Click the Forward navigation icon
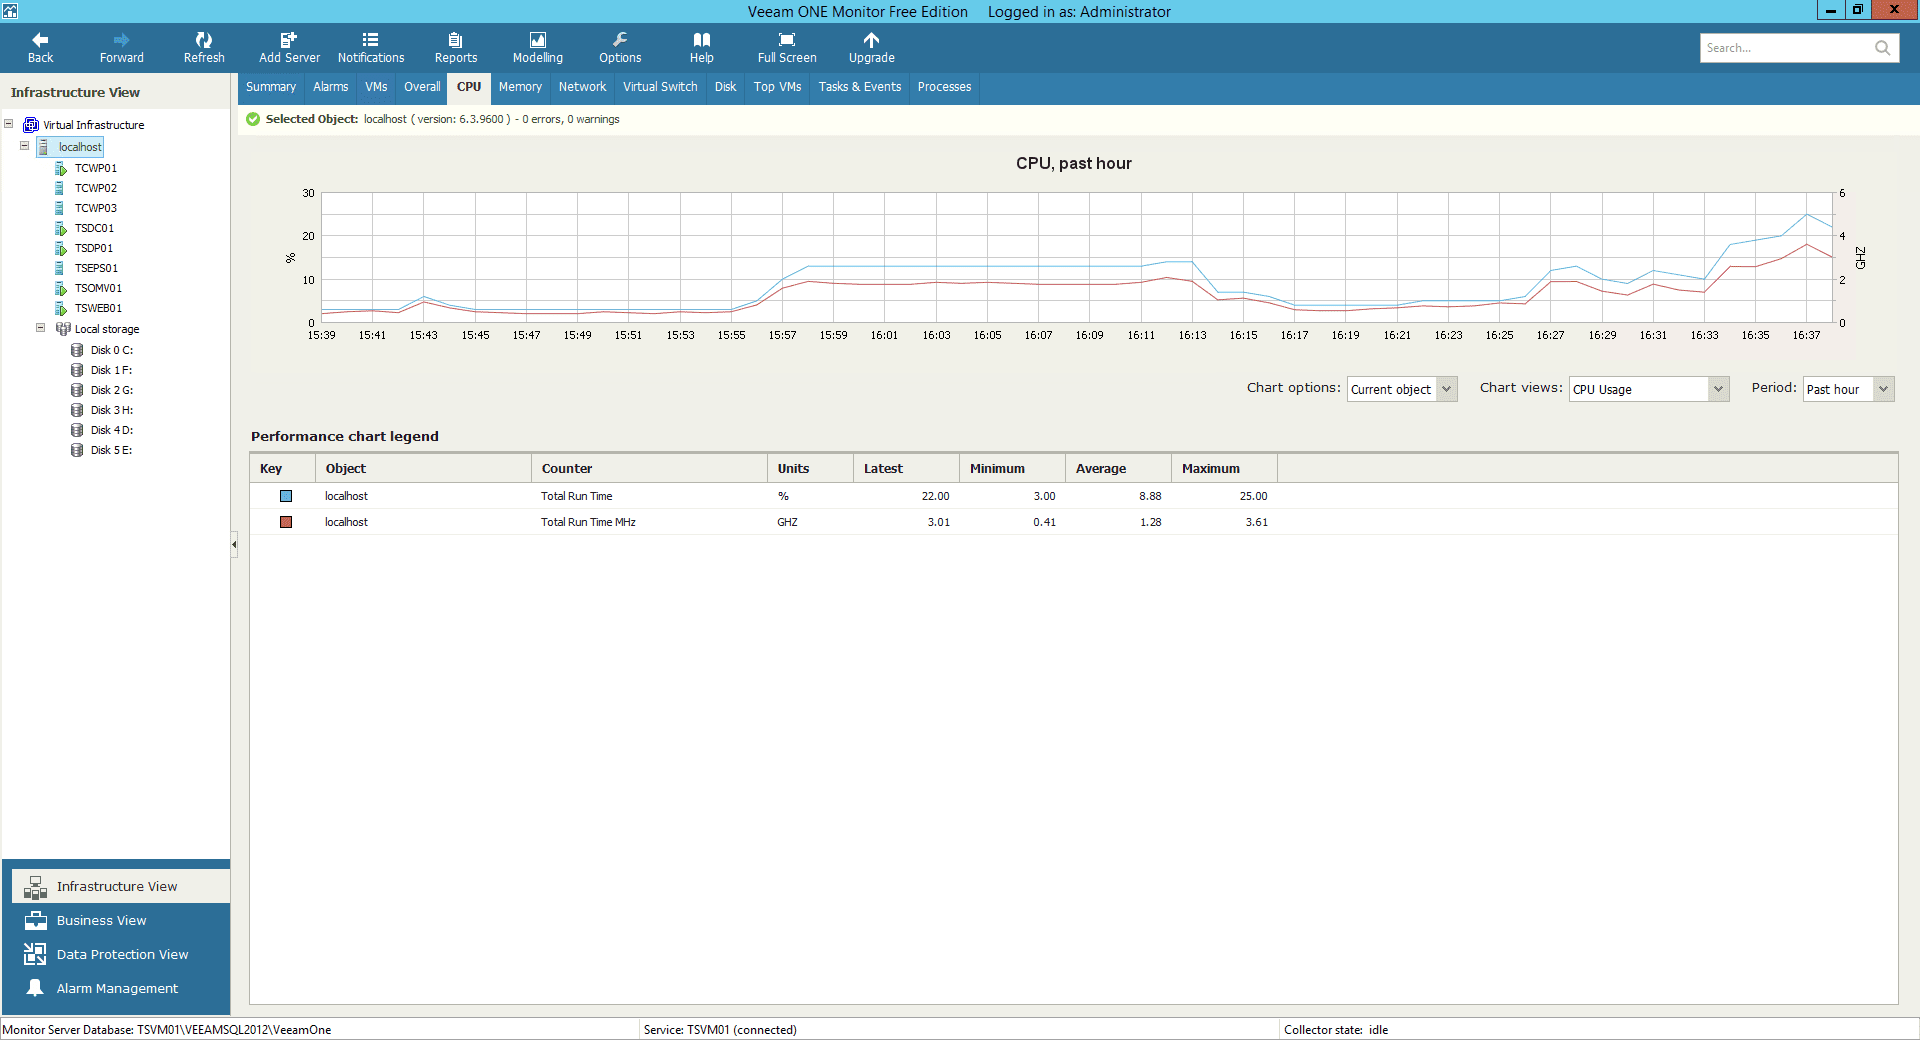The width and height of the screenshot is (1920, 1040). pyautogui.click(x=121, y=40)
